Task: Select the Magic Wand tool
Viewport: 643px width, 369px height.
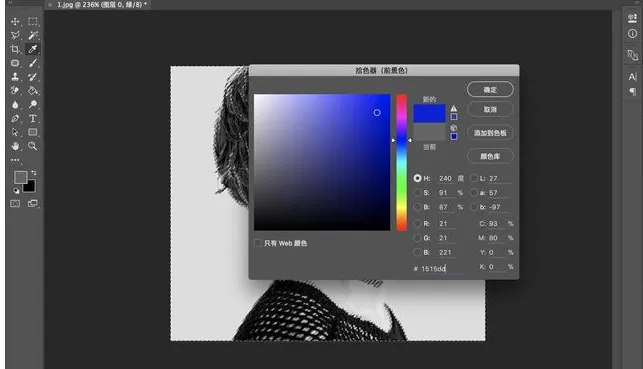Action: coord(33,35)
